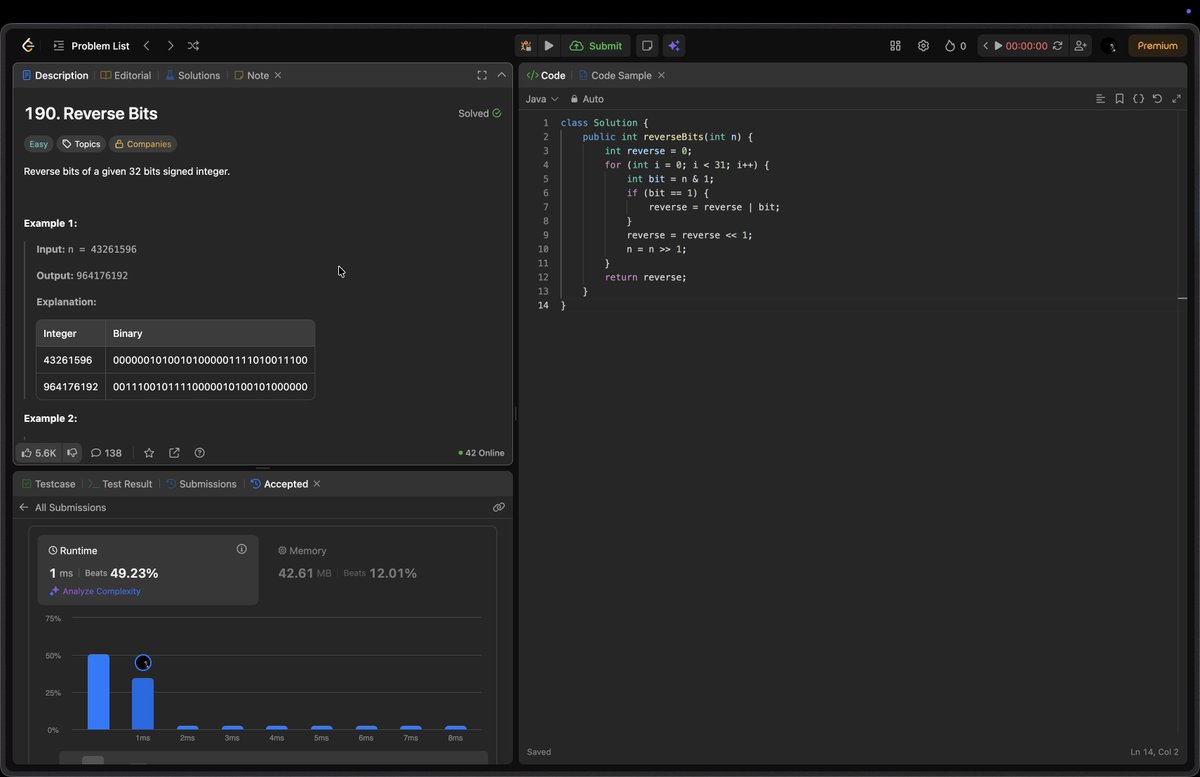
Task: Click the tallest 0ms runtime bar
Action: coord(98,692)
